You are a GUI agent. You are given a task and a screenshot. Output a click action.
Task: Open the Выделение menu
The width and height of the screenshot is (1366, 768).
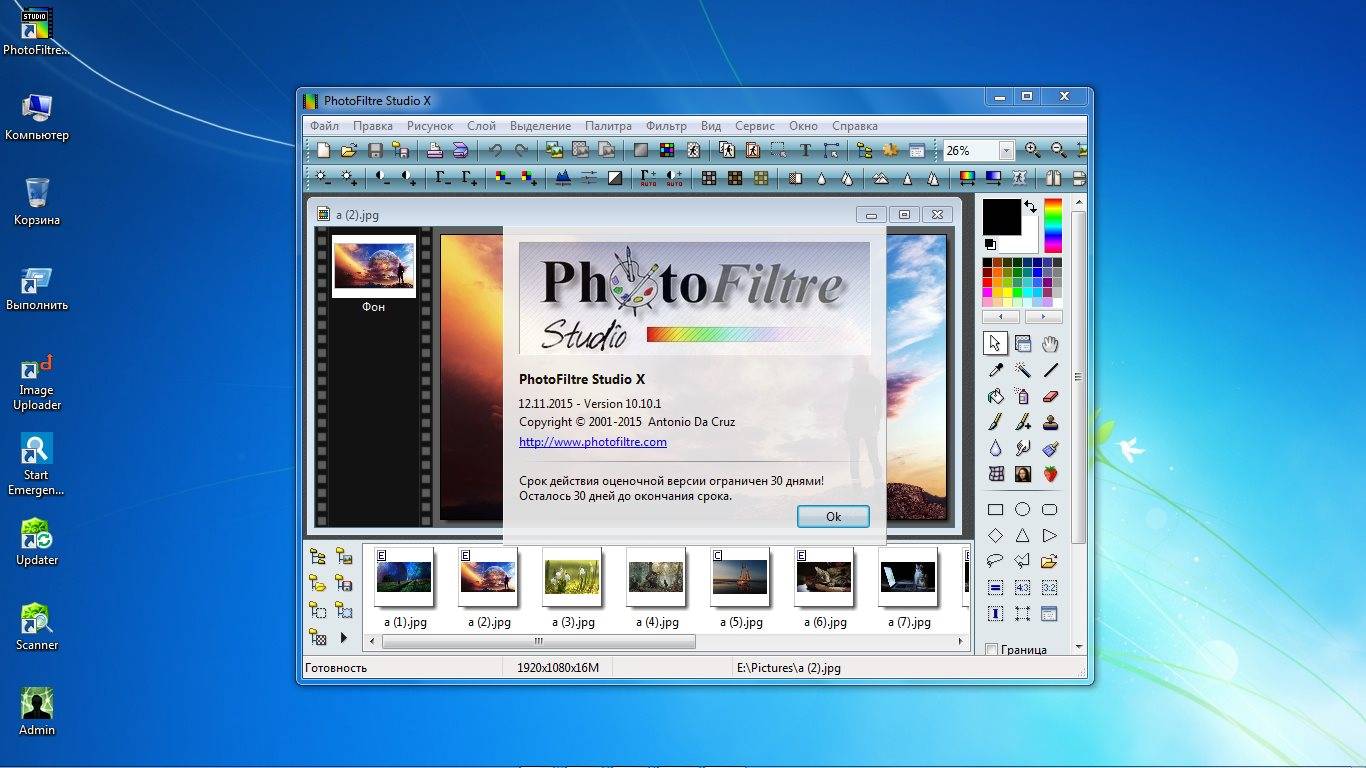pos(540,126)
